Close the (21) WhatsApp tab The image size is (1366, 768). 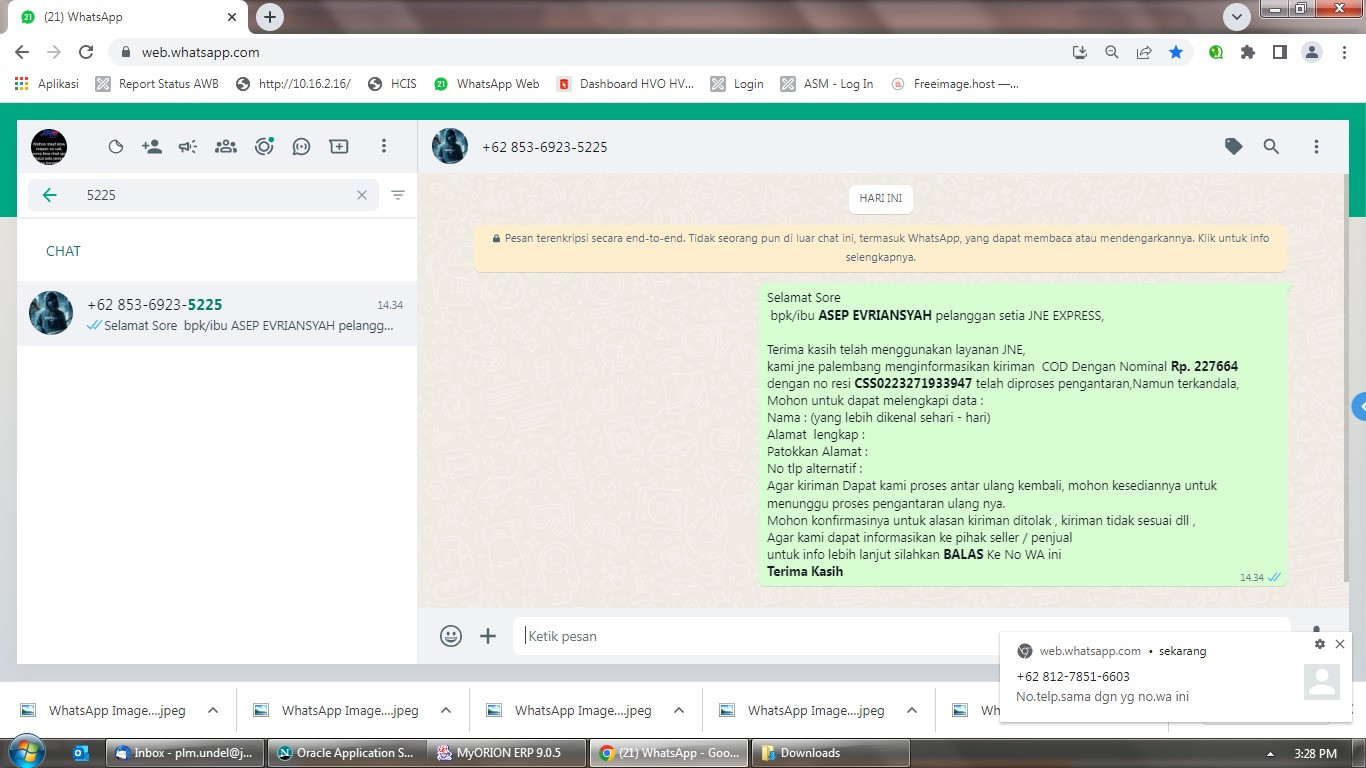pos(232,17)
